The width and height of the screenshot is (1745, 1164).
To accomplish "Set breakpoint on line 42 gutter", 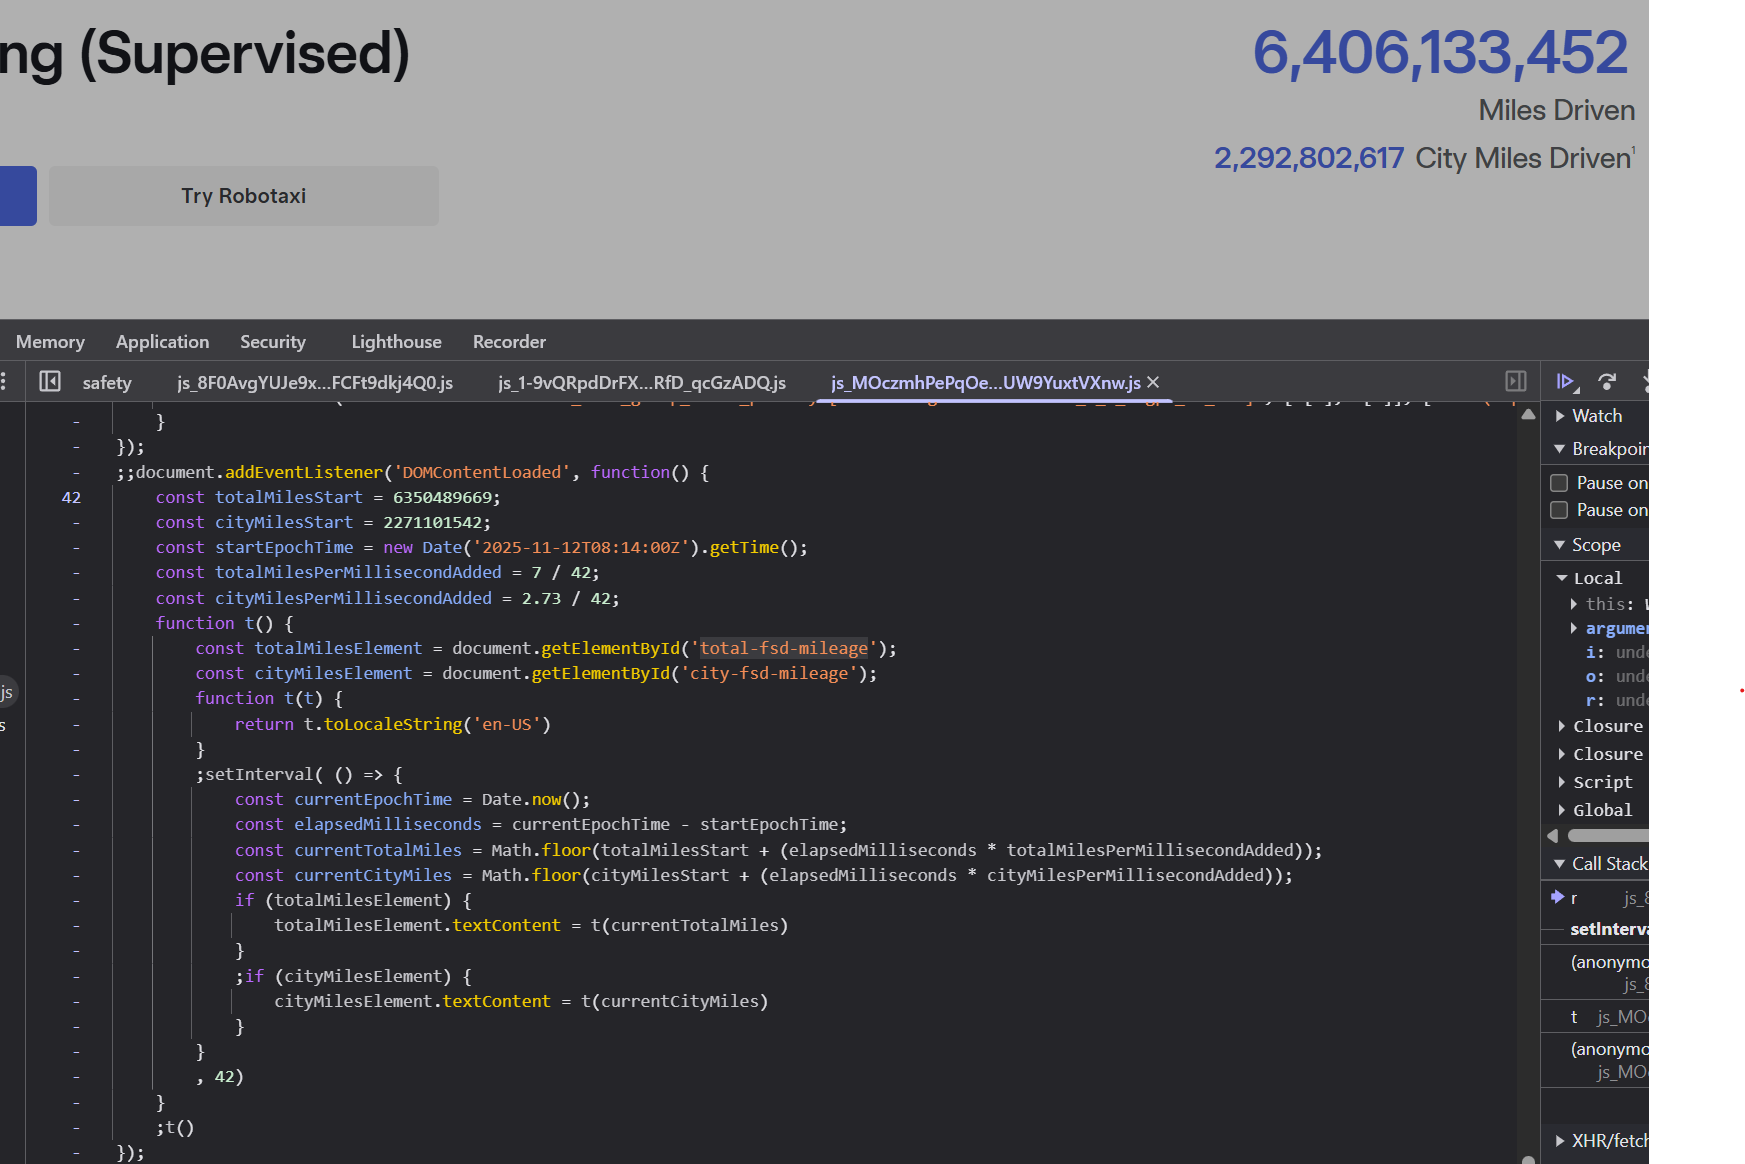I will tap(71, 498).
